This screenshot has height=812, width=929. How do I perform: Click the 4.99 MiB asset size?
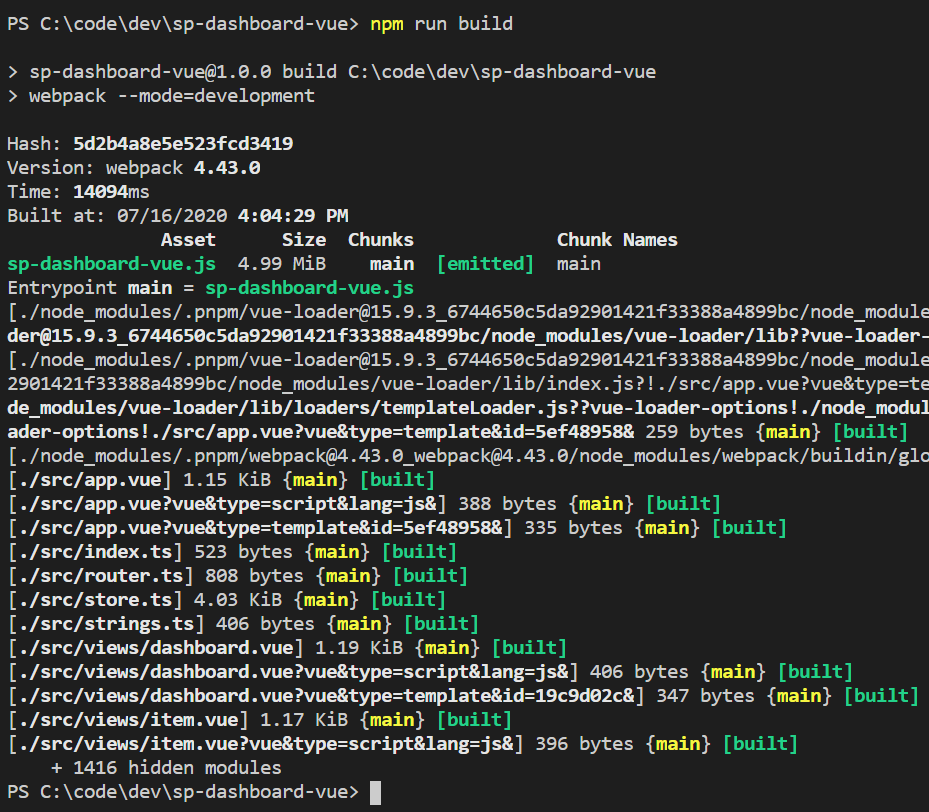(281, 264)
